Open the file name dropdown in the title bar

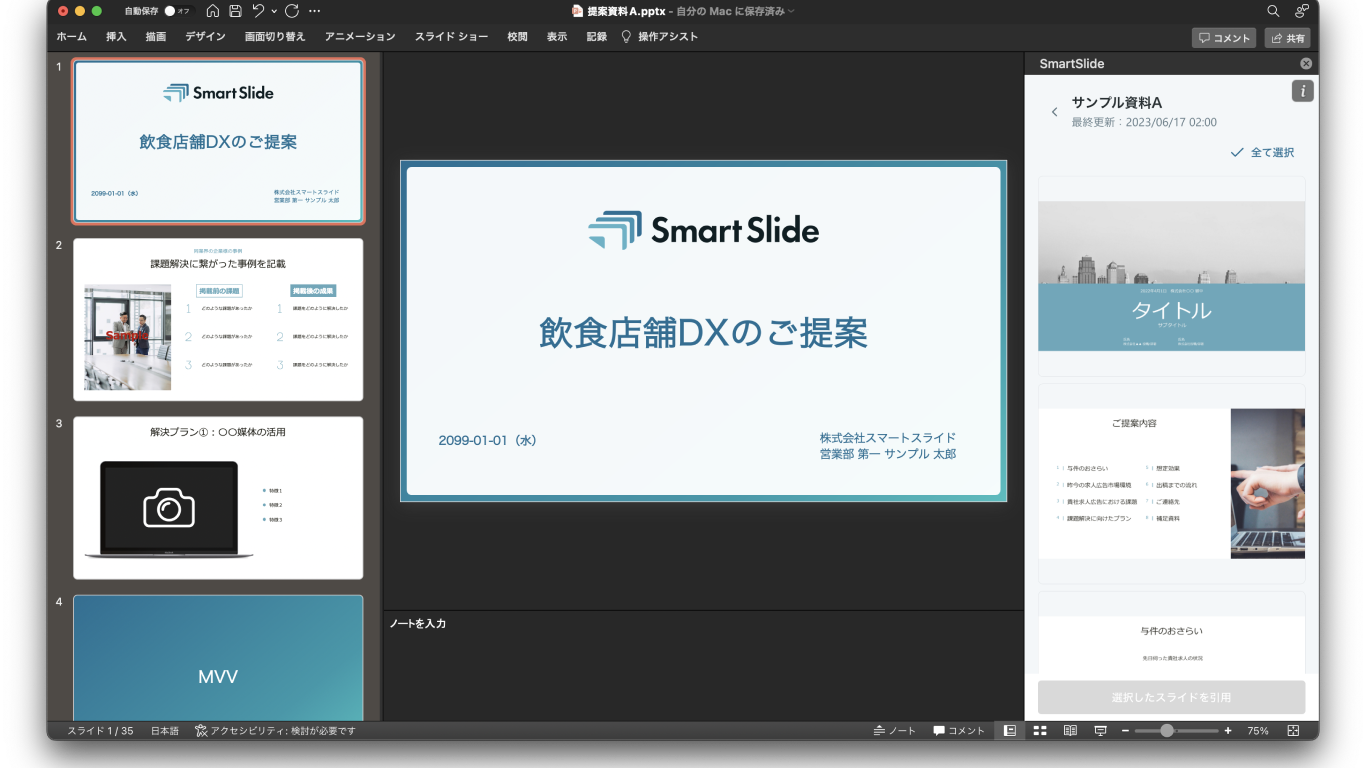click(791, 11)
